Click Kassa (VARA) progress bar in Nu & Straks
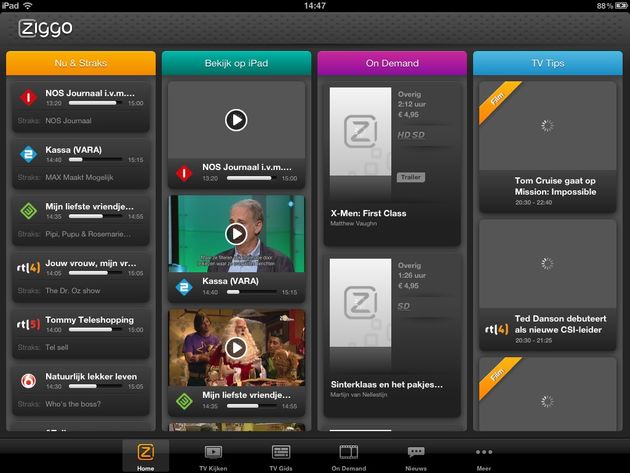The width and height of the screenshot is (630, 473). (95, 160)
